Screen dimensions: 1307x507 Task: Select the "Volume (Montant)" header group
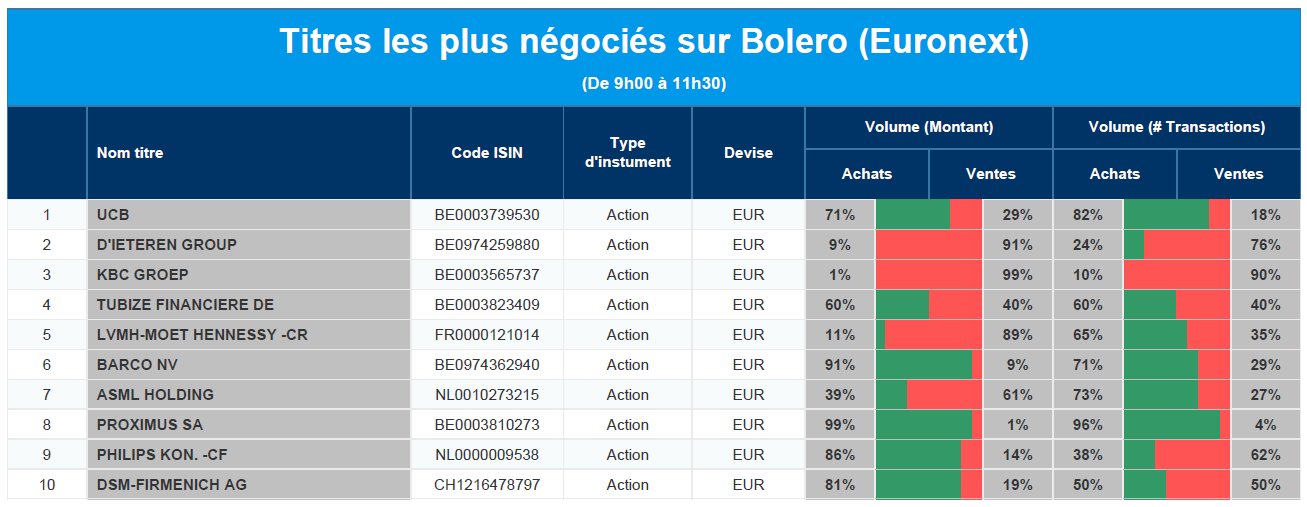[928, 127]
